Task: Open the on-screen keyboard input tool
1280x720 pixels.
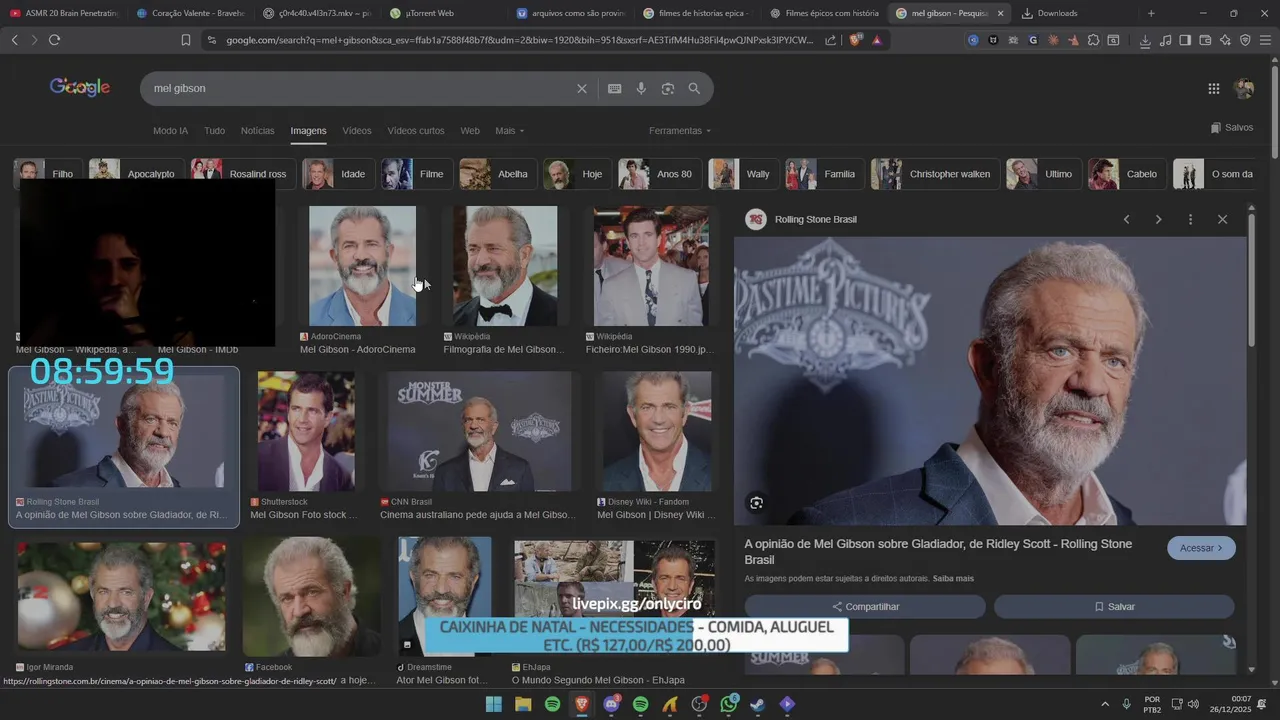Action: 614,88
